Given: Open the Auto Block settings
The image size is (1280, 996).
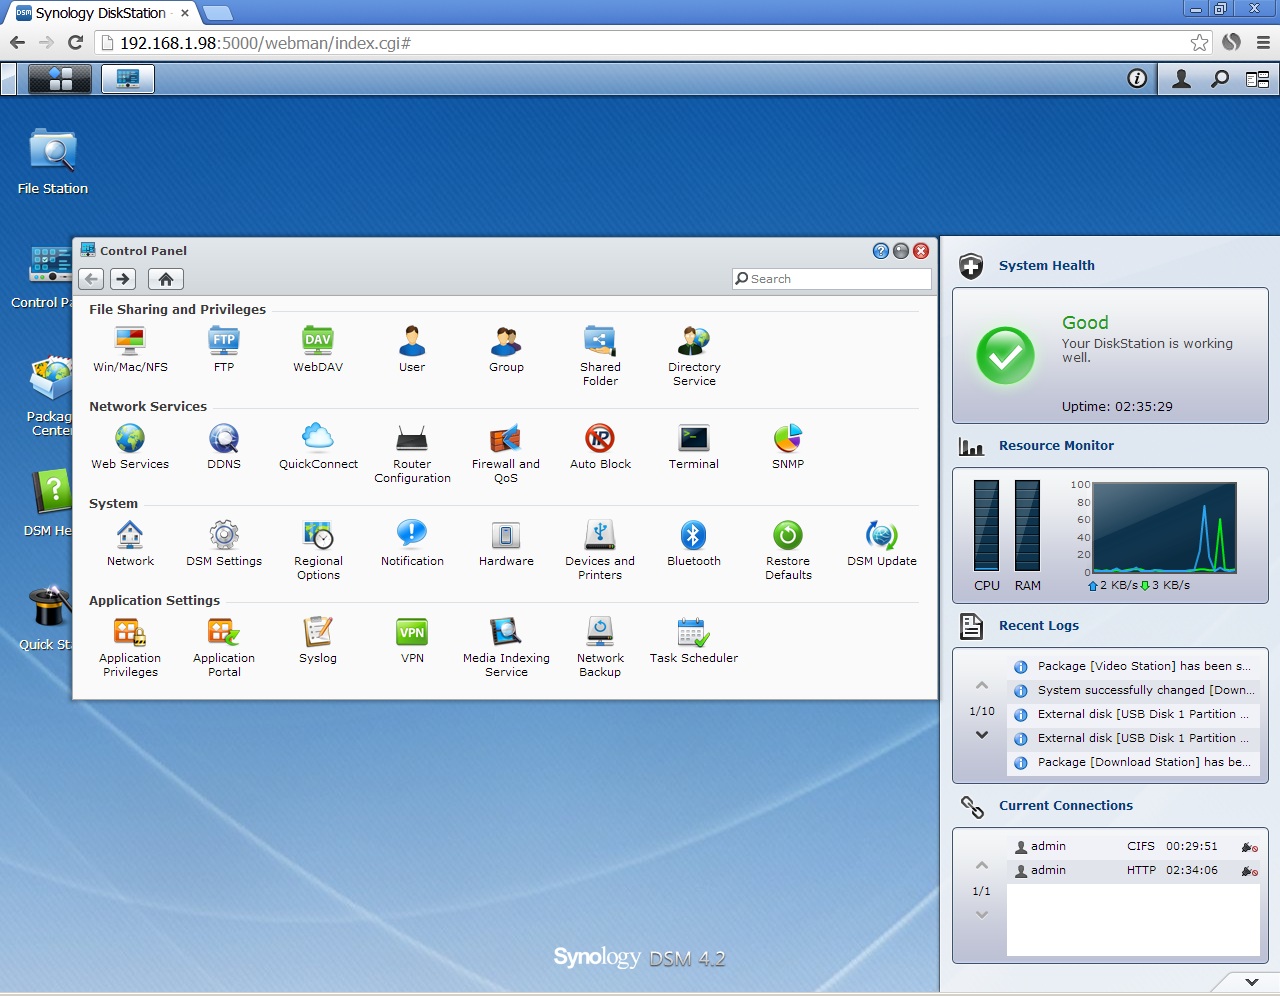Looking at the screenshot, I should 599,438.
